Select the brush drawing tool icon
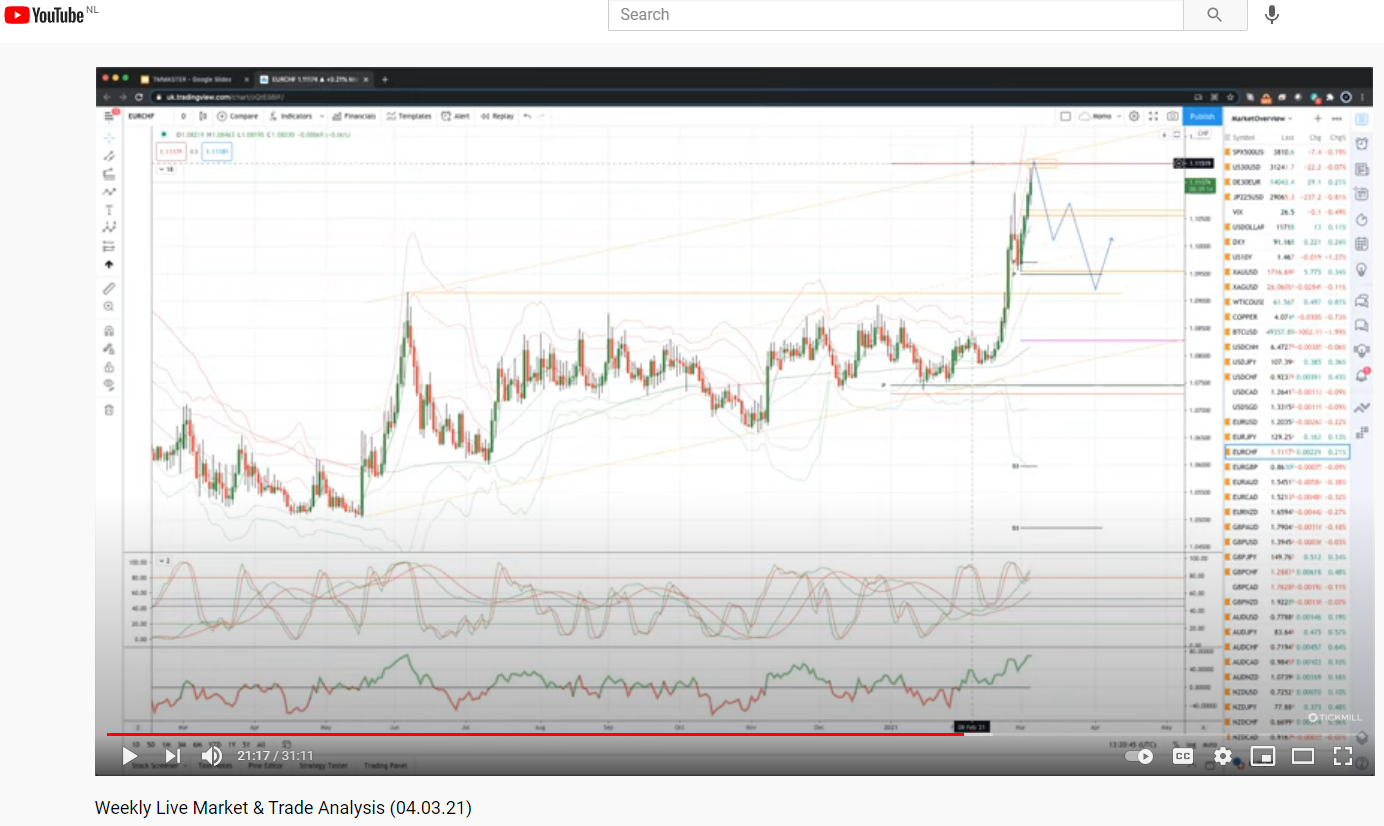This screenshot has width=1384, height=826. click(x=109, y=192)
